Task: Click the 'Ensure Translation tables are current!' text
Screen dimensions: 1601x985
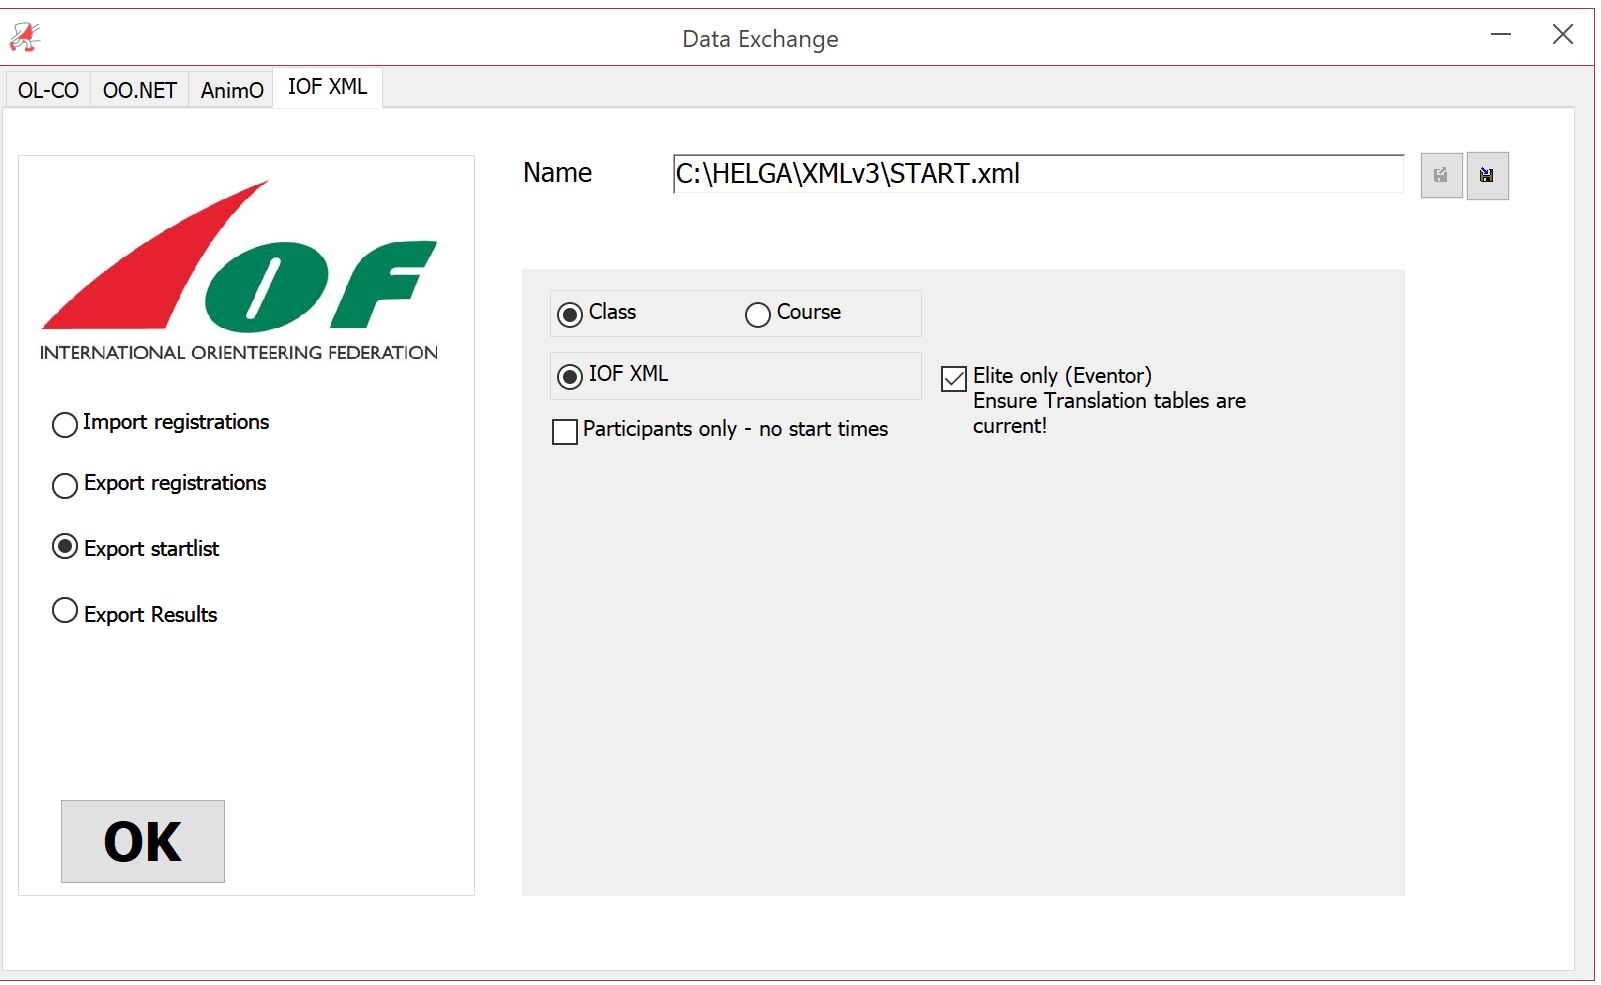Action: tap(1109, 413)
